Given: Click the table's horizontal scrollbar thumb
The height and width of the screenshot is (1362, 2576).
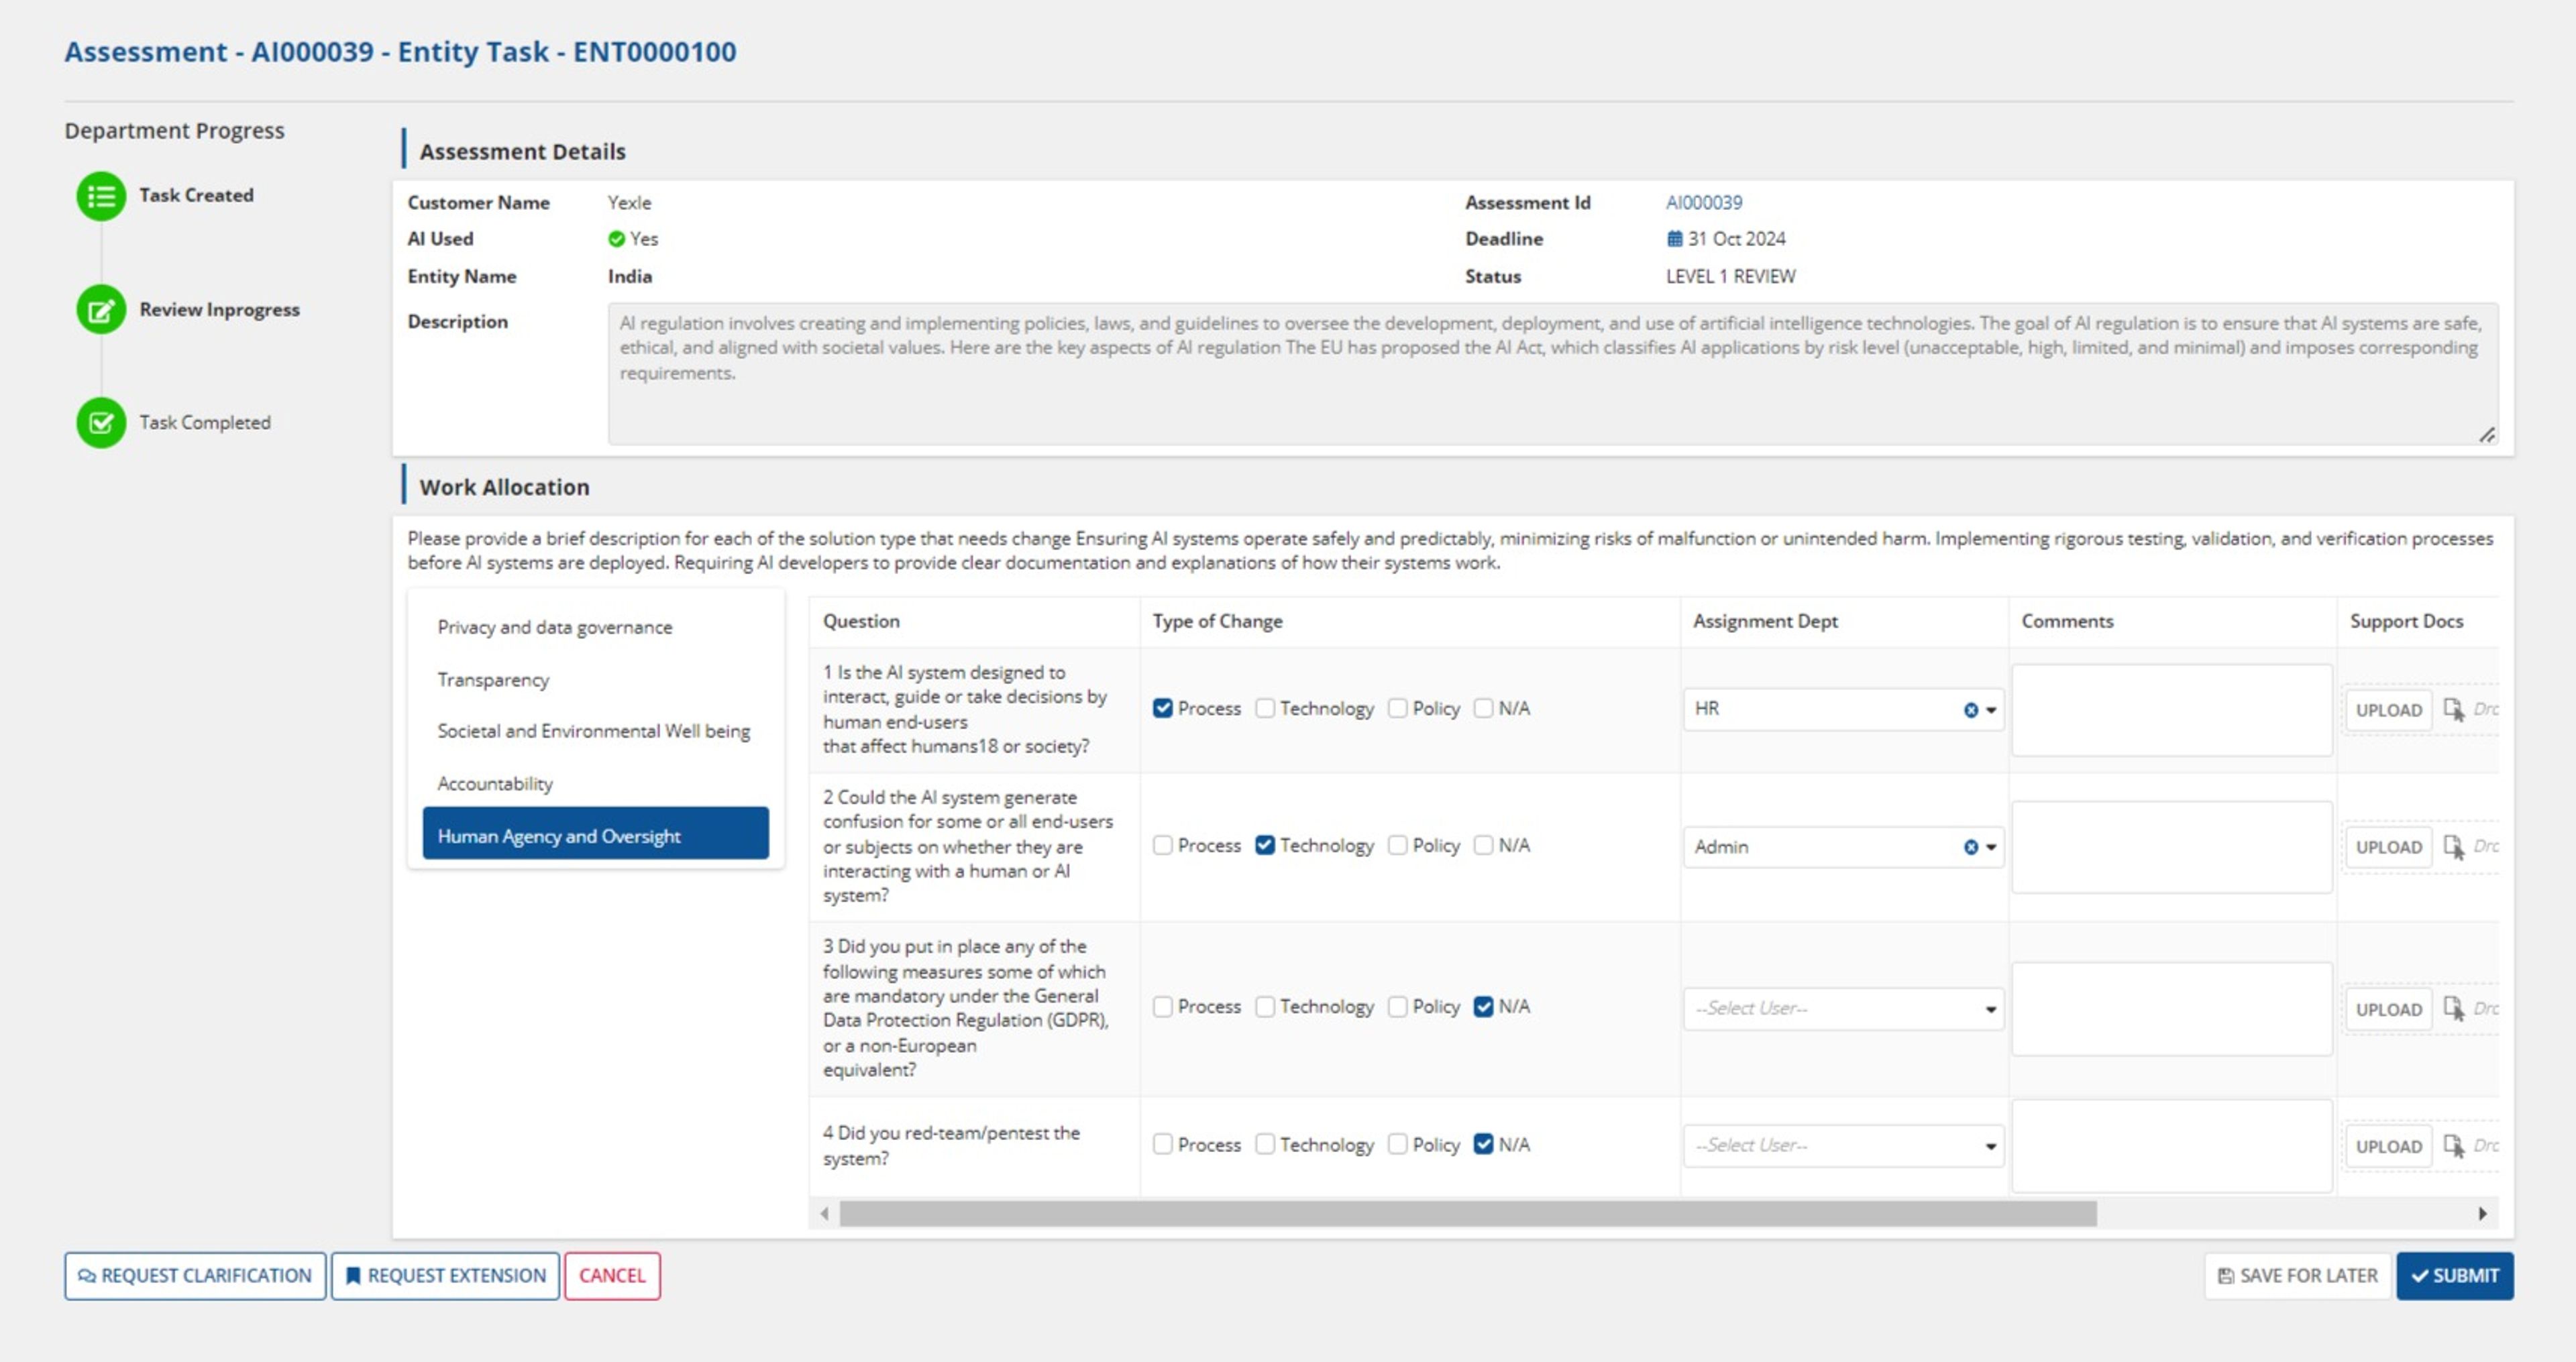Looking at the screenshot, I should point(1467,1214).
